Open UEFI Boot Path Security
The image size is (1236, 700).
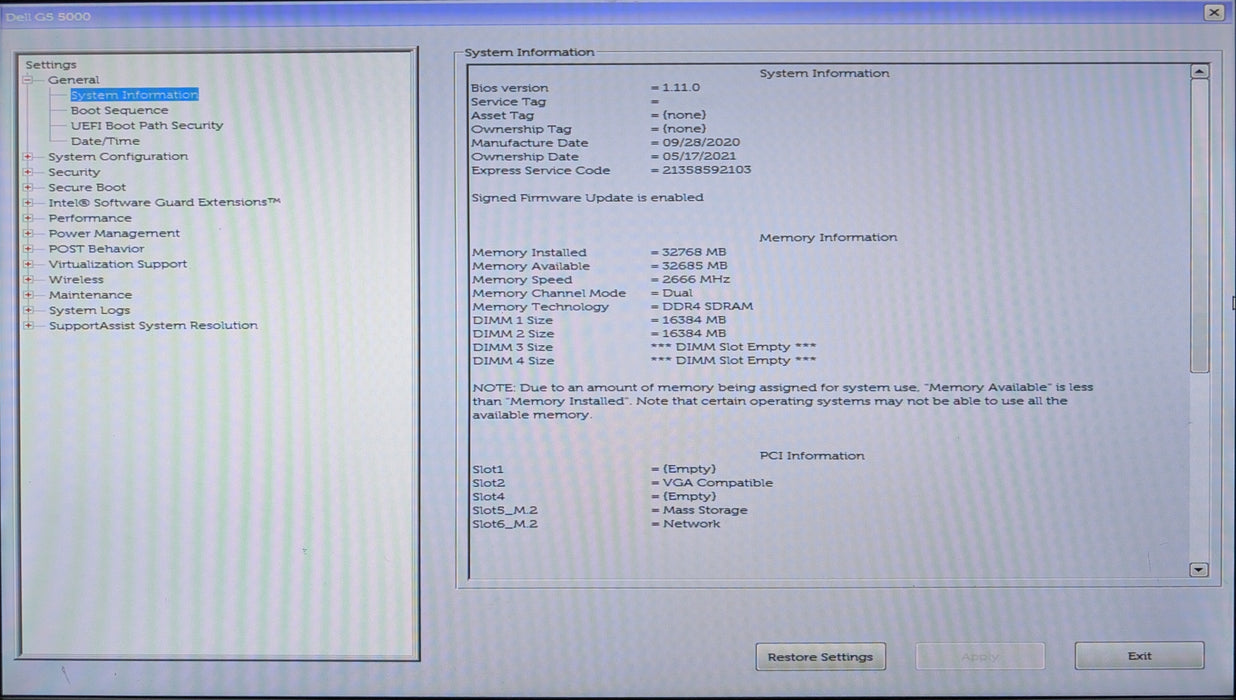click(x=147, y=126)
